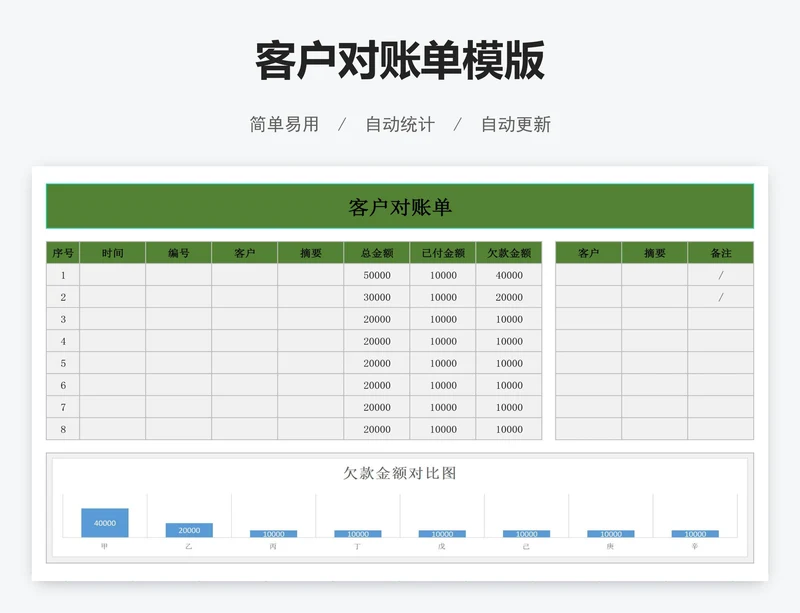Click 客户 header in the right table
Viewport: 800px width, 613px height.
(588, 253)
